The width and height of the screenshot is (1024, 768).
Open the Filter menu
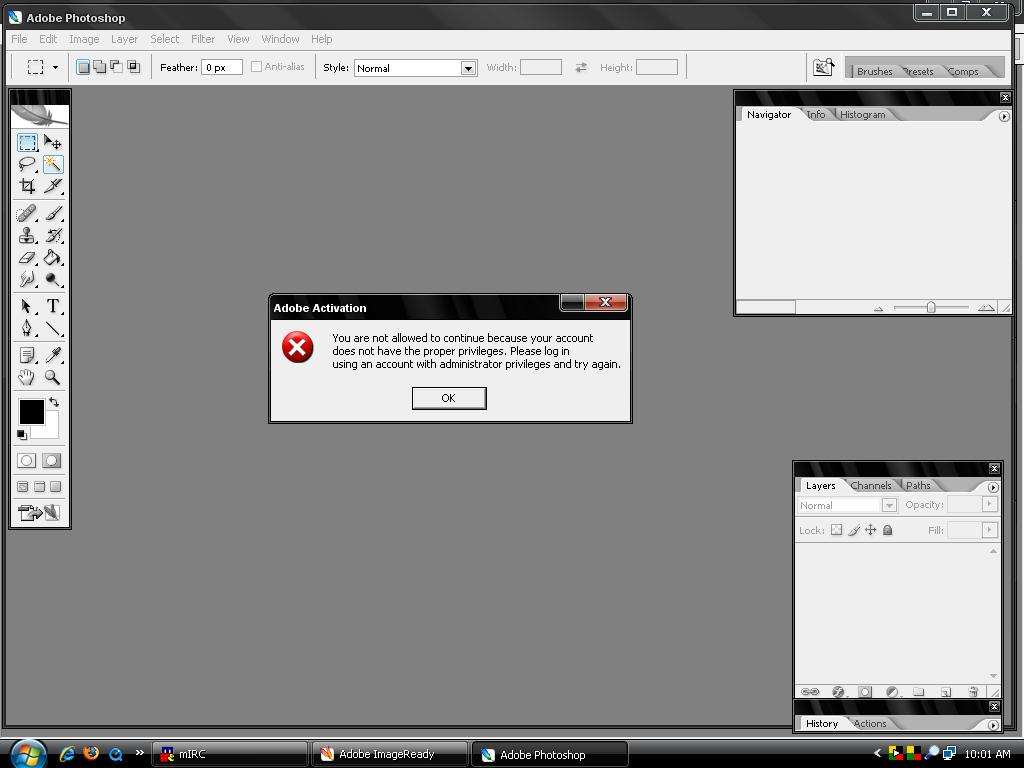[203, 39]
